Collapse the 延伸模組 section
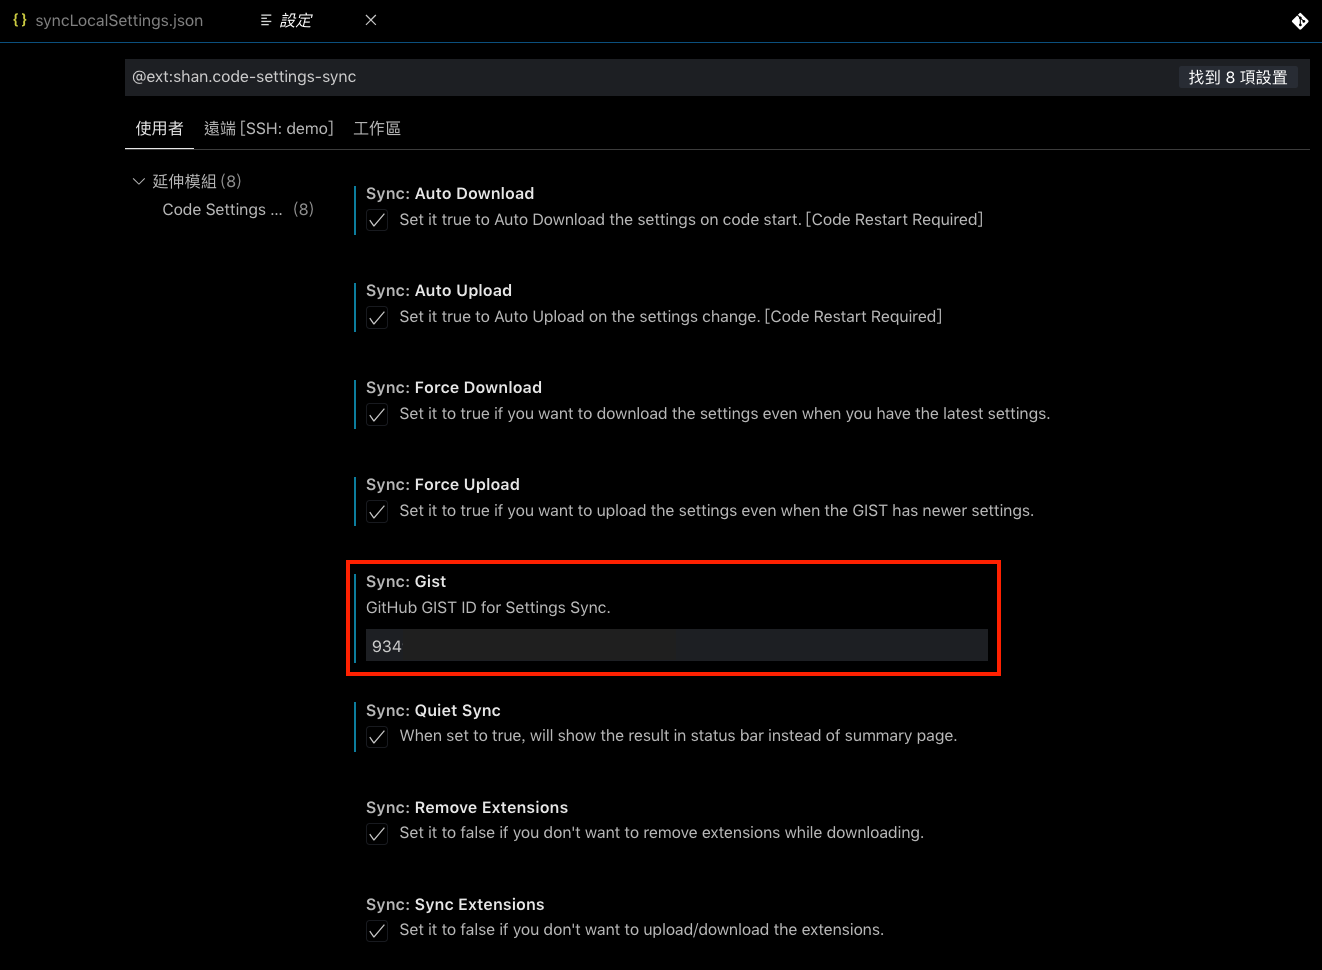 click(x=139, y=181)
